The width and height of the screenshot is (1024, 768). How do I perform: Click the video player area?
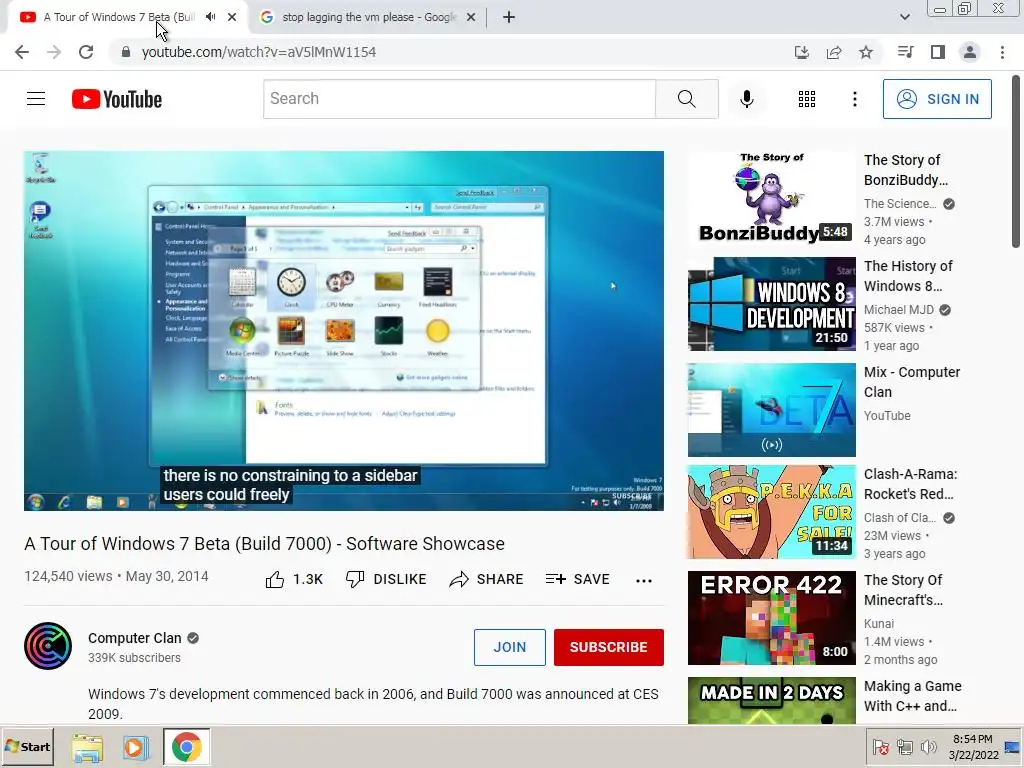click(344, 331)
